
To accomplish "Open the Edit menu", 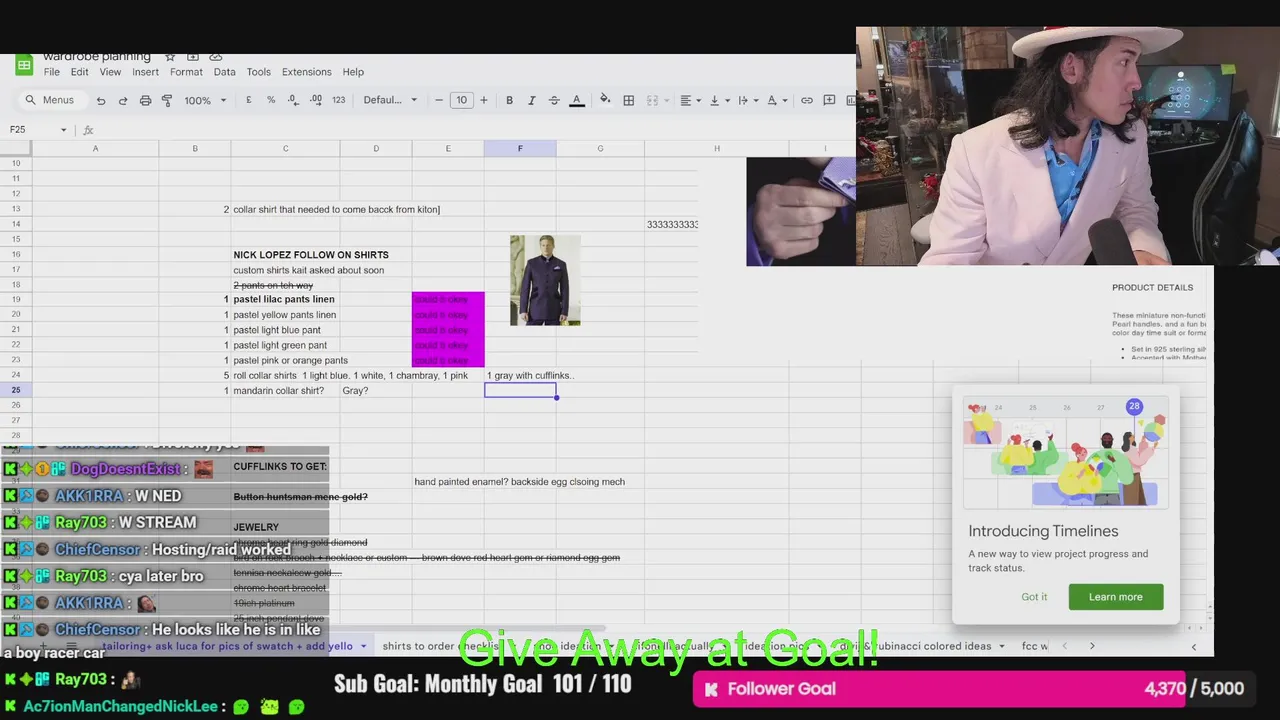I will (x=79, y=72).
